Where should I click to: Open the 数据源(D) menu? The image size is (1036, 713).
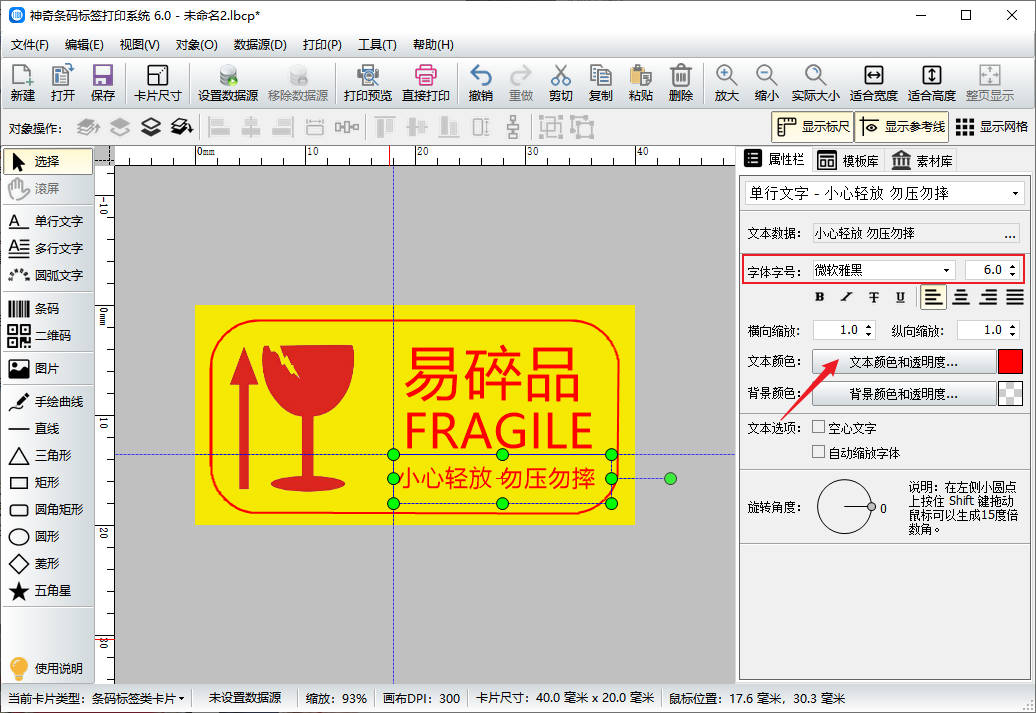coord(260,45)
